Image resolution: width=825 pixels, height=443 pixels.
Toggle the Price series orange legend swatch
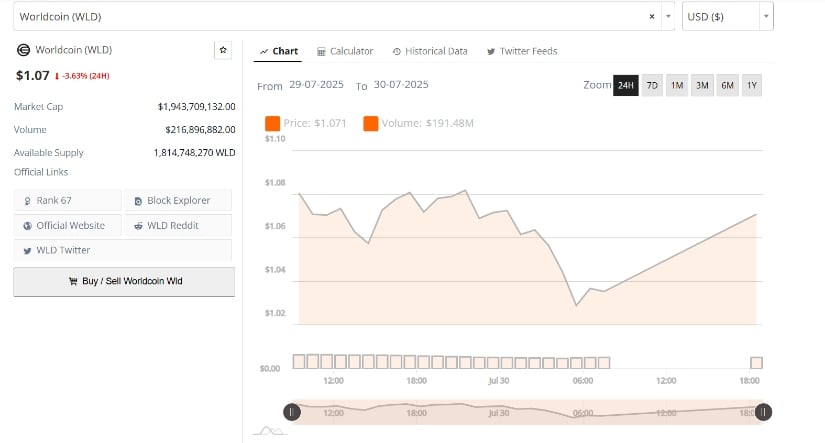[273, 123]
